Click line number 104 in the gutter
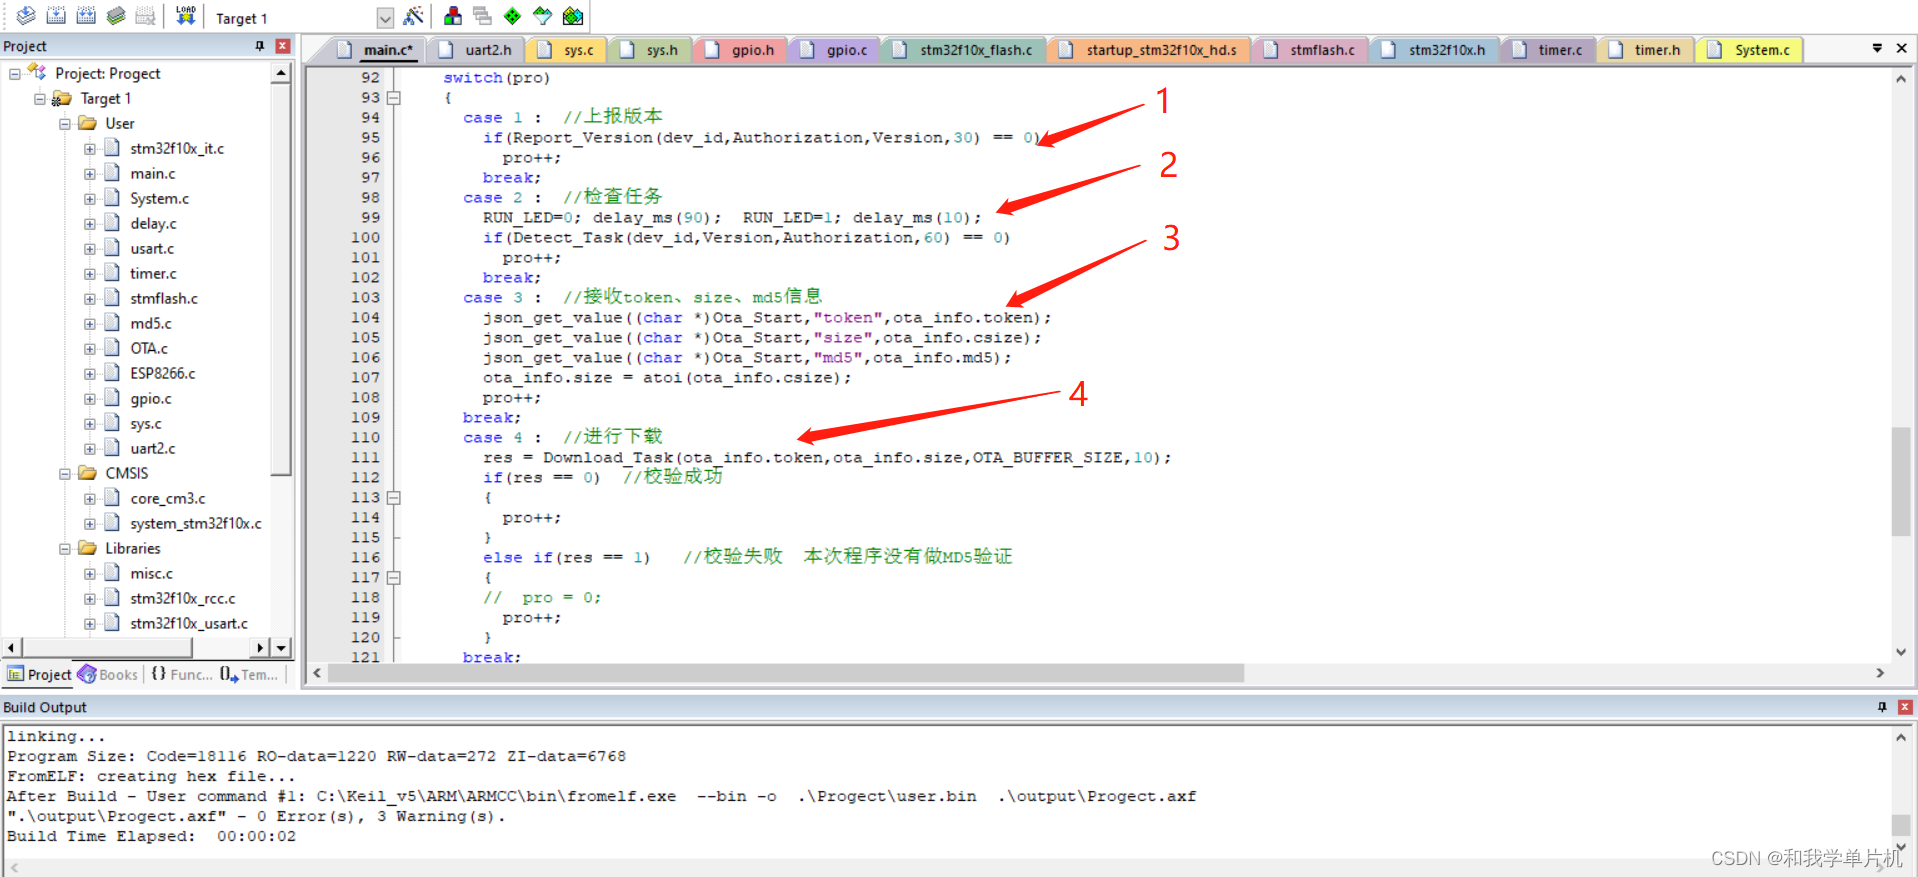This screenshot has height=877, width=1918. coord(365,318)
